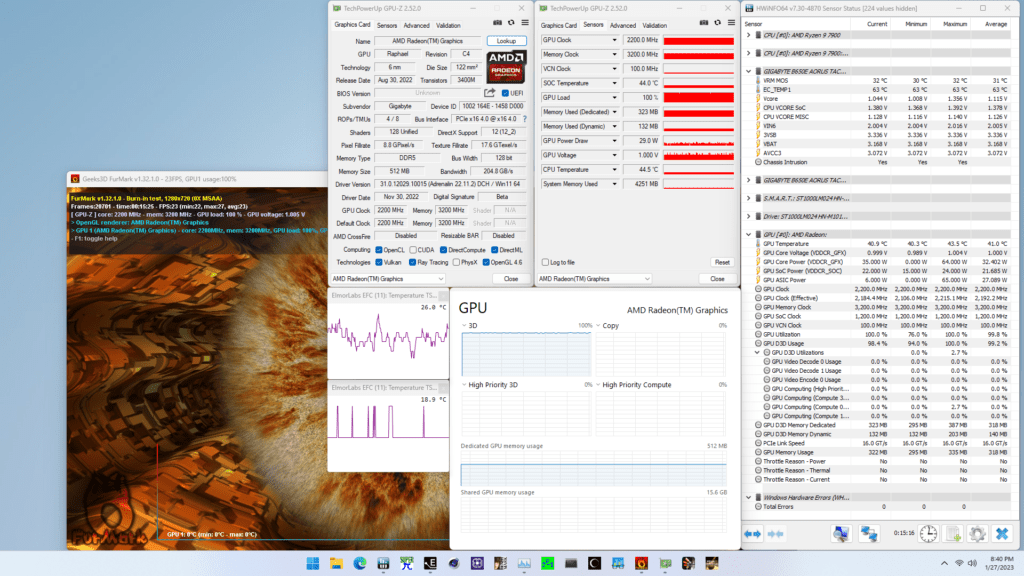Click the Lookup button

(x=506, y=40)
